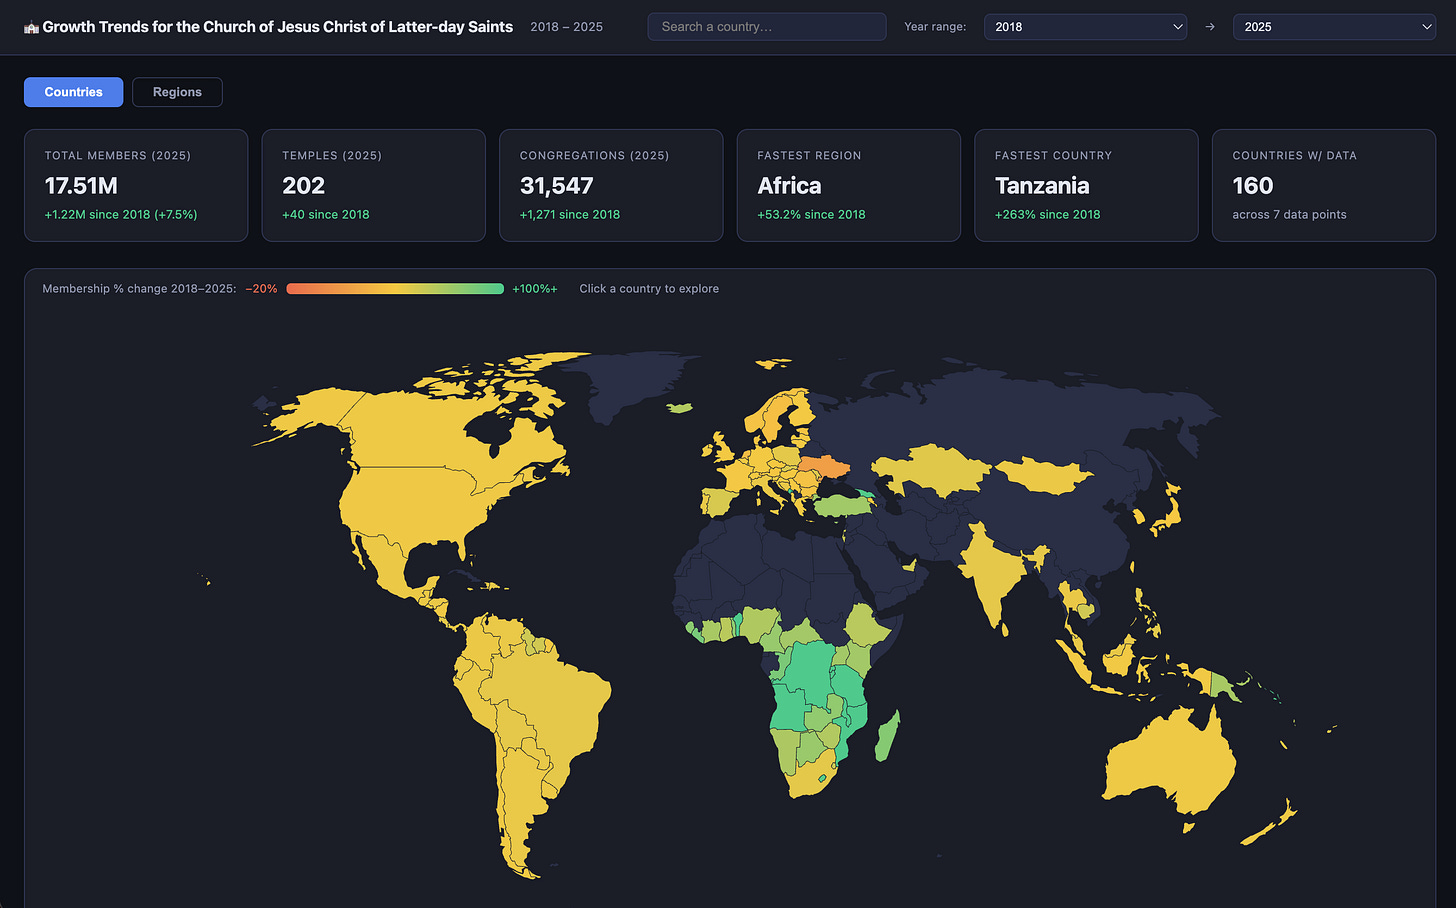Image resolution: width=1456 pixels, height=908 pixels.
Task: Click the Congregations stat card
Action: tap(611, 185)
